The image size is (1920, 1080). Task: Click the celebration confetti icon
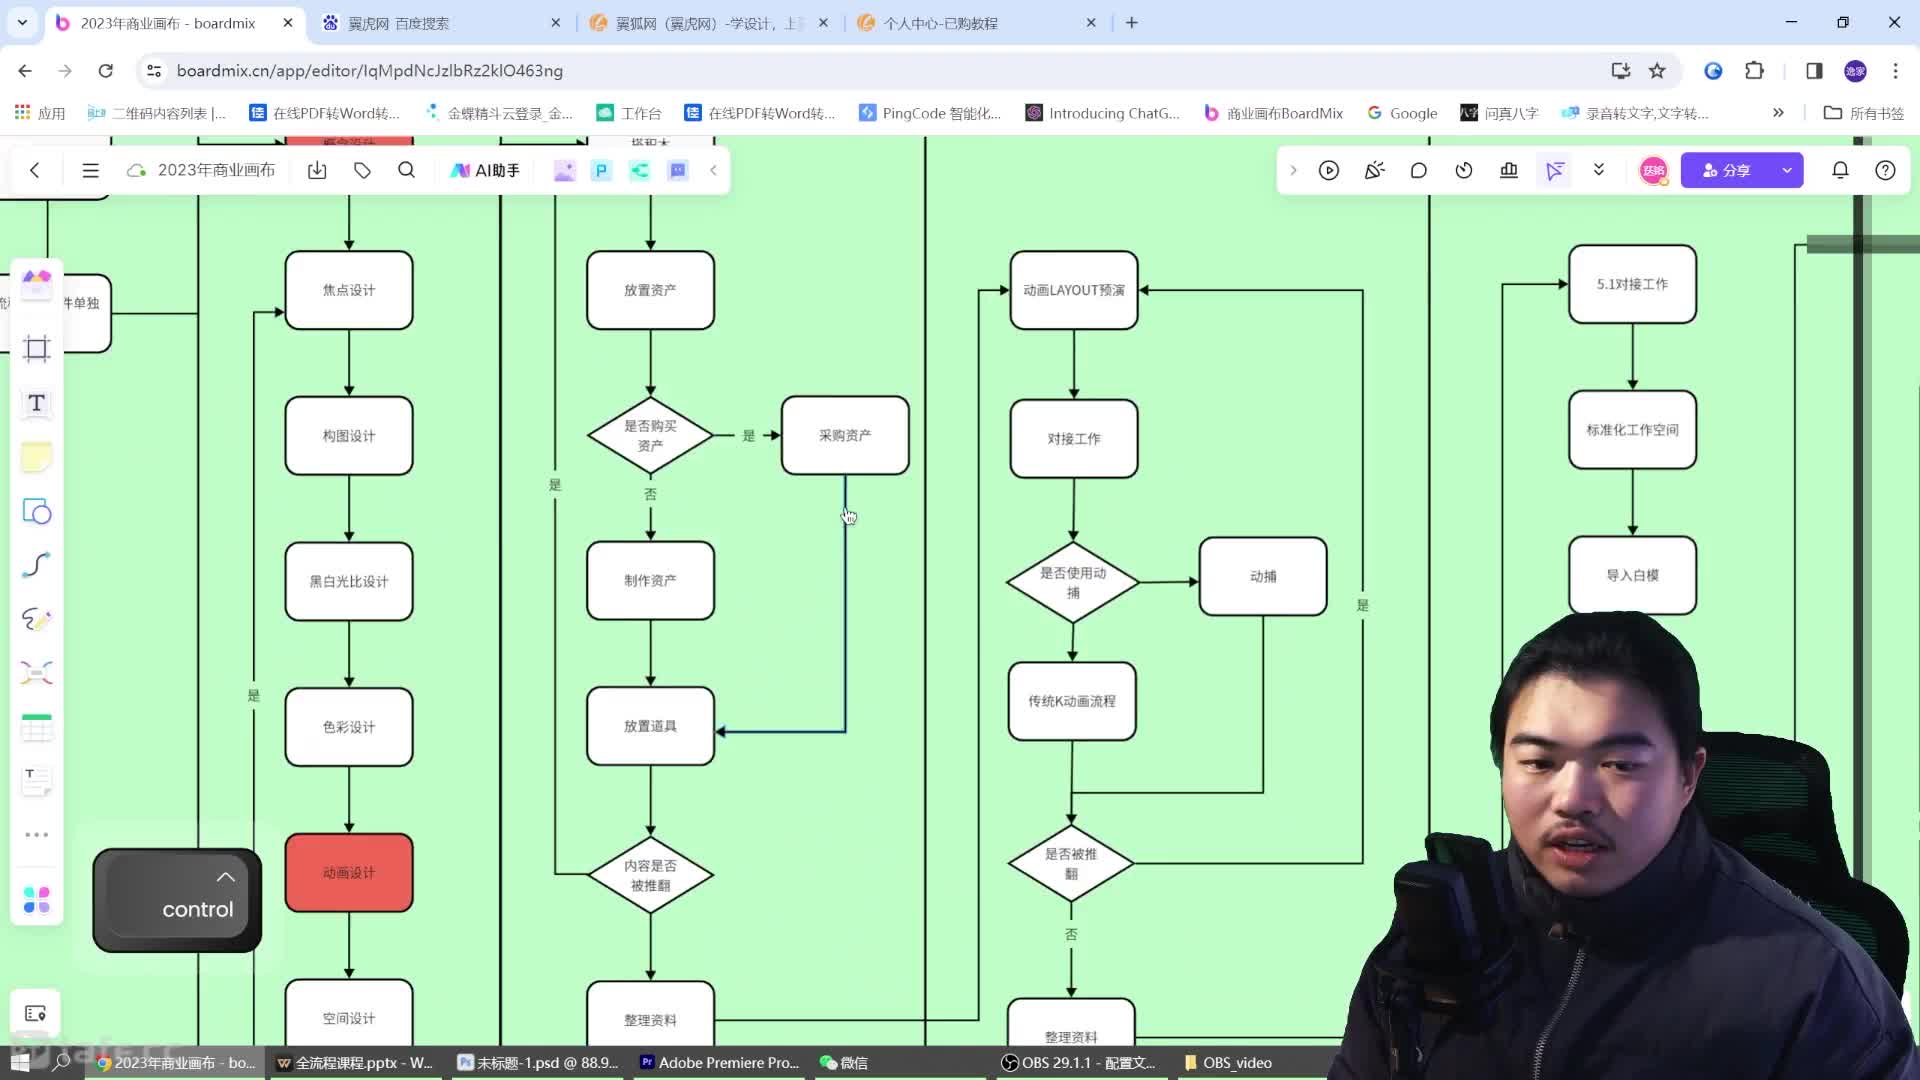coord(1374,170)
